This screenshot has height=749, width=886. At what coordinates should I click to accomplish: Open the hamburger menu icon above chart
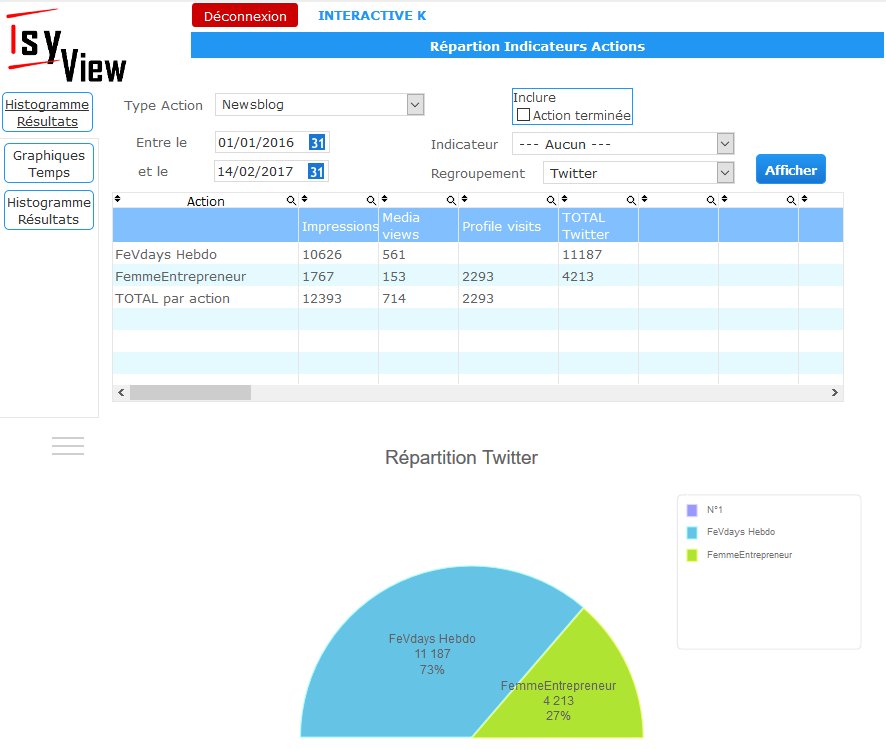coord(68,446)
